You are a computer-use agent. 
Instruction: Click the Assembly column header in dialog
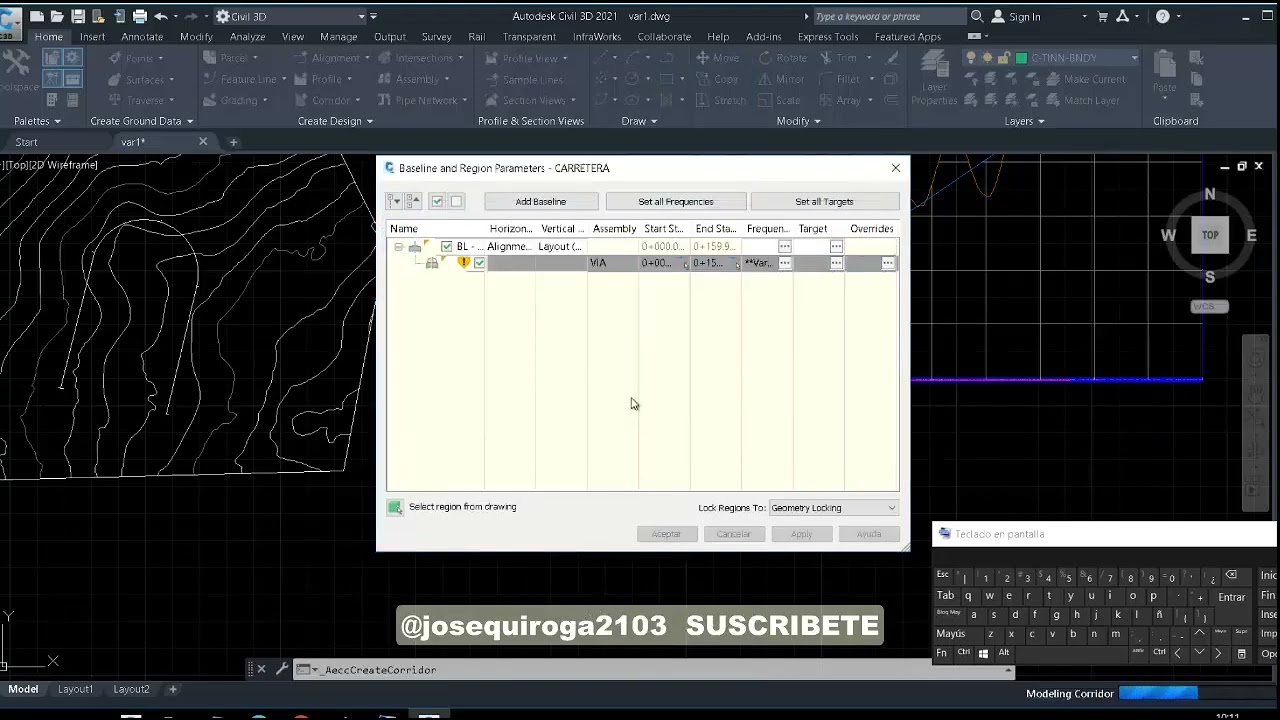(x=614, y=229)
